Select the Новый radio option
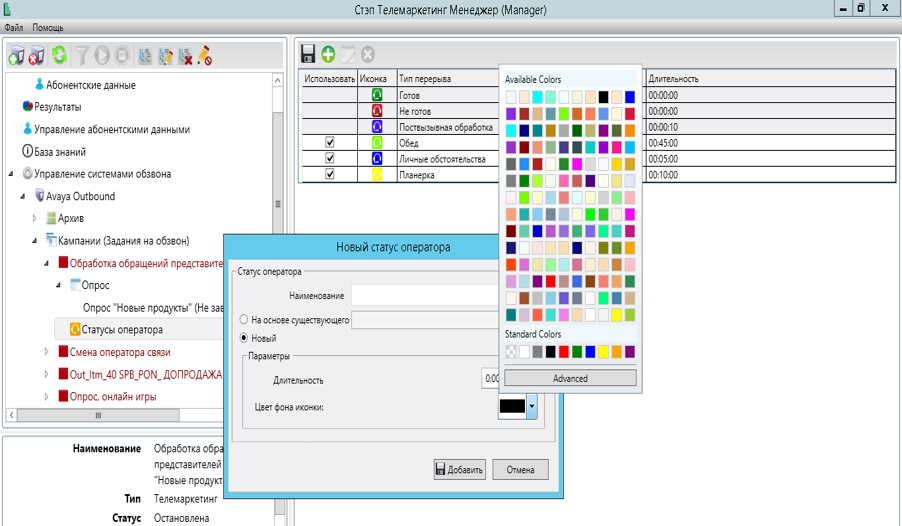Screen dimensions: 902x526 point(244,338)
